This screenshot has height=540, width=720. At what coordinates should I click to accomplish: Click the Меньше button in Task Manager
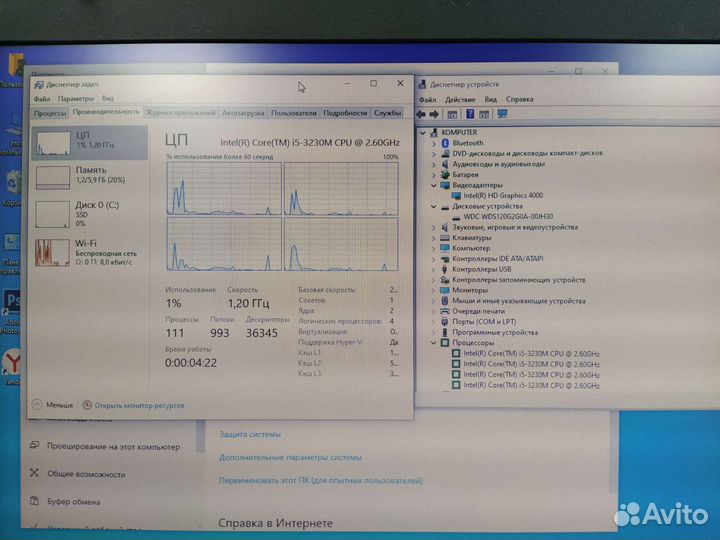pos(53,405)
